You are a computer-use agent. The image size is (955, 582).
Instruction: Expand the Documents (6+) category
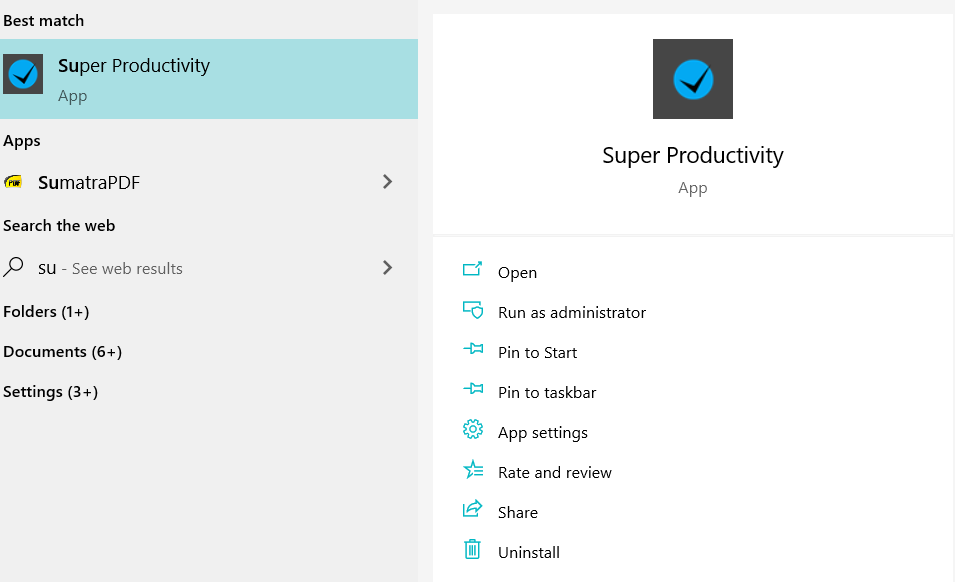pos(62,351)
